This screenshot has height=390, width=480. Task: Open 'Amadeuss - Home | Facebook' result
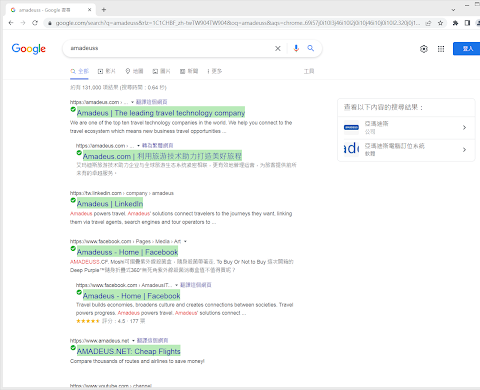[x=128, y=252]
